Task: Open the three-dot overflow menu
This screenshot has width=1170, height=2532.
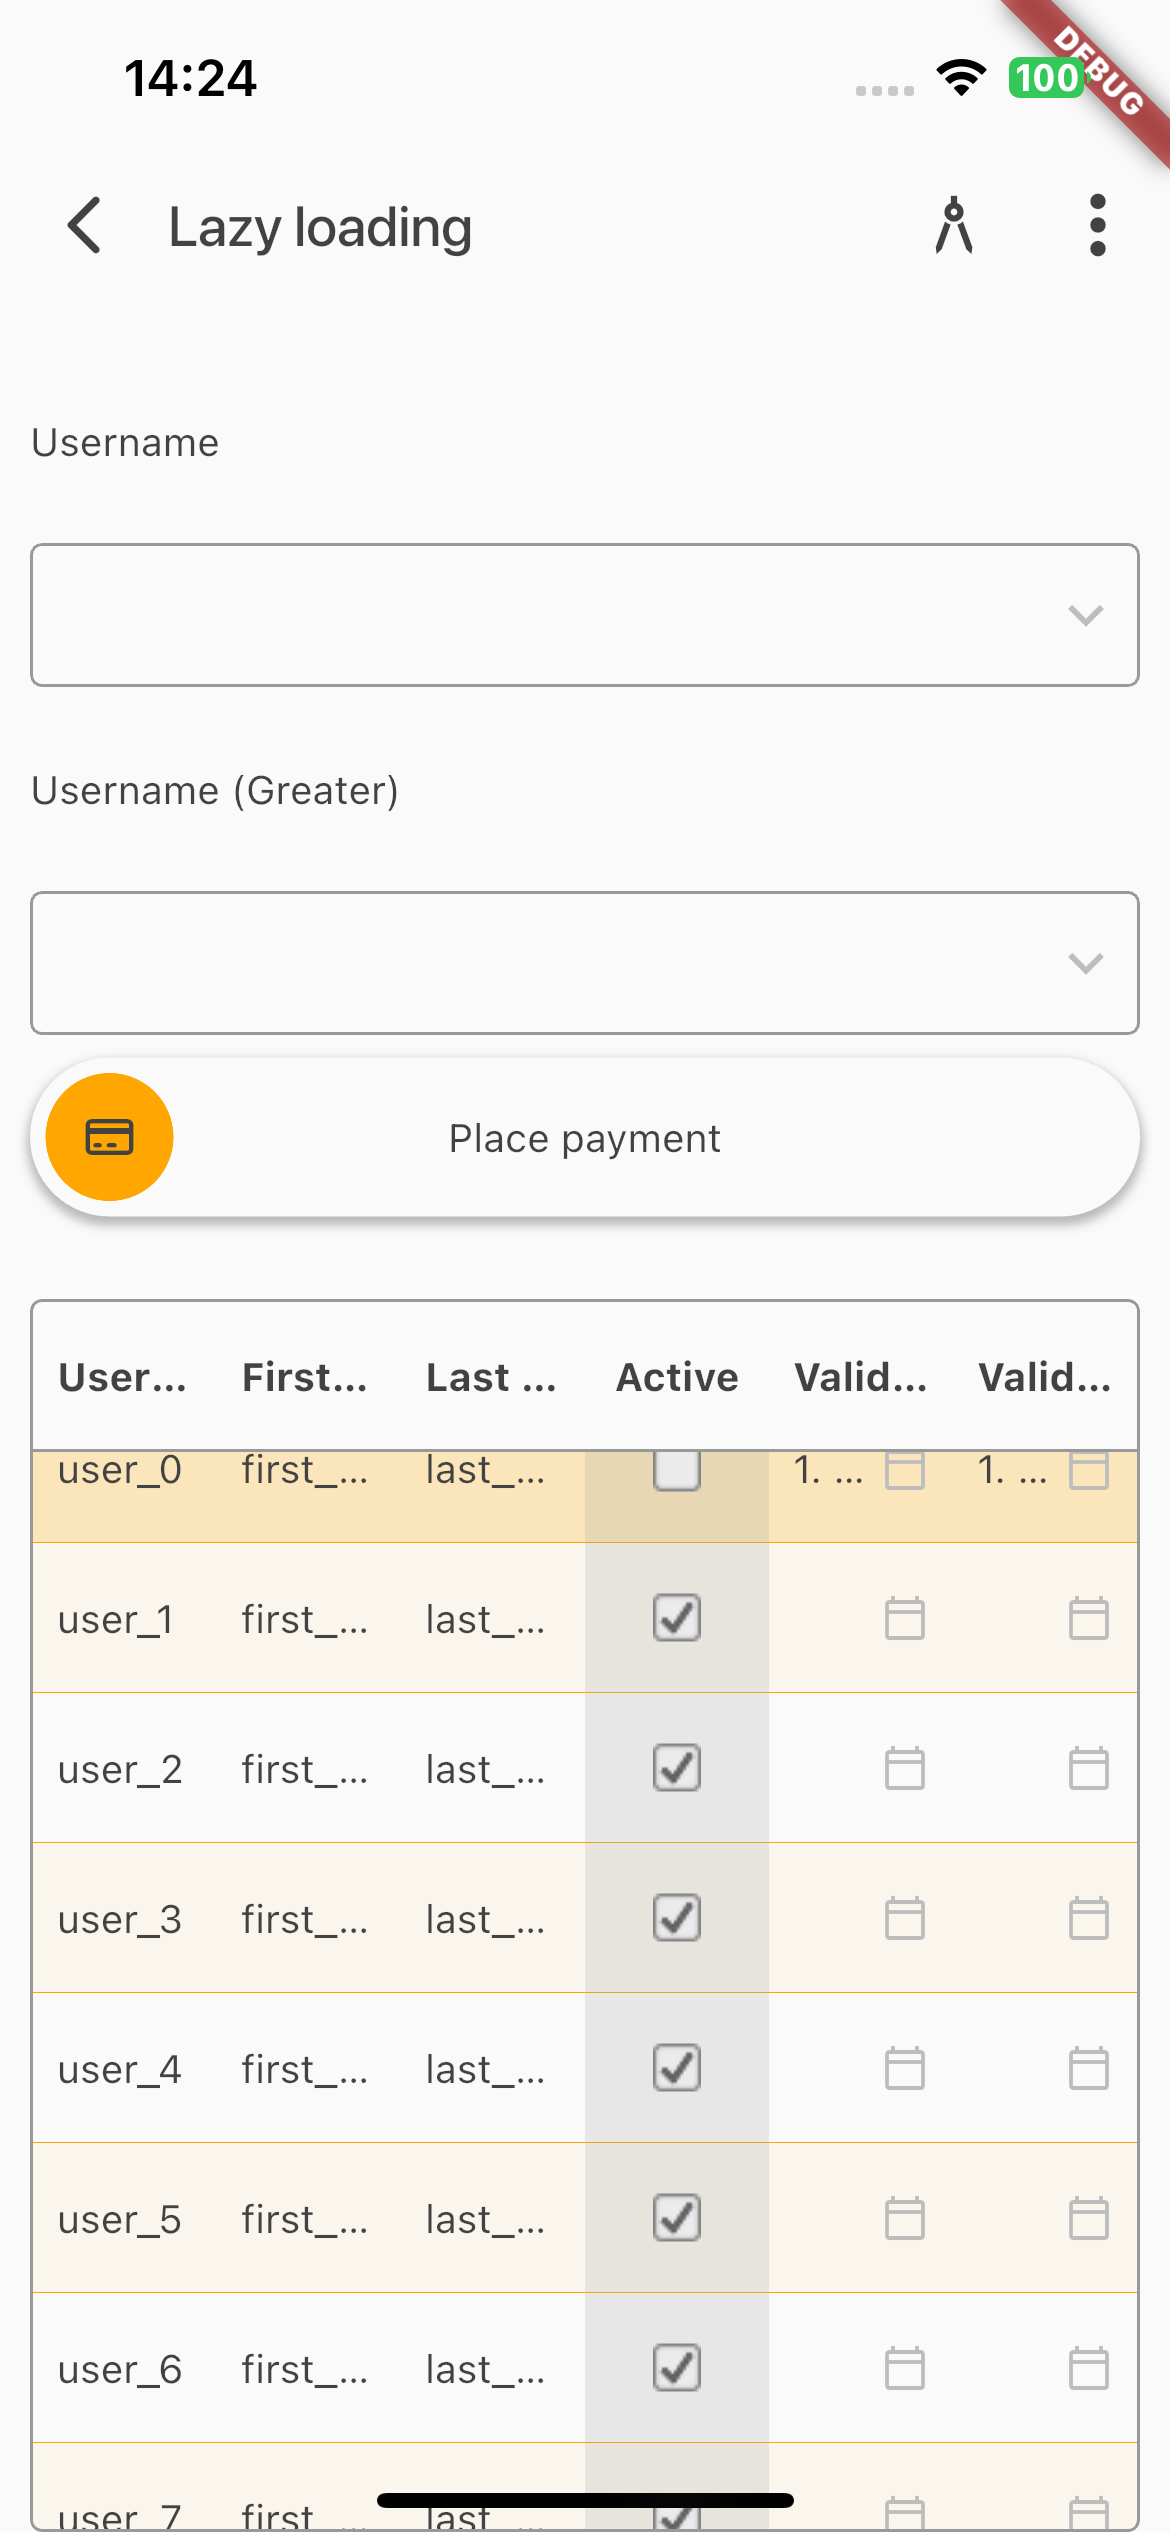Action: tap(1097, 226)
